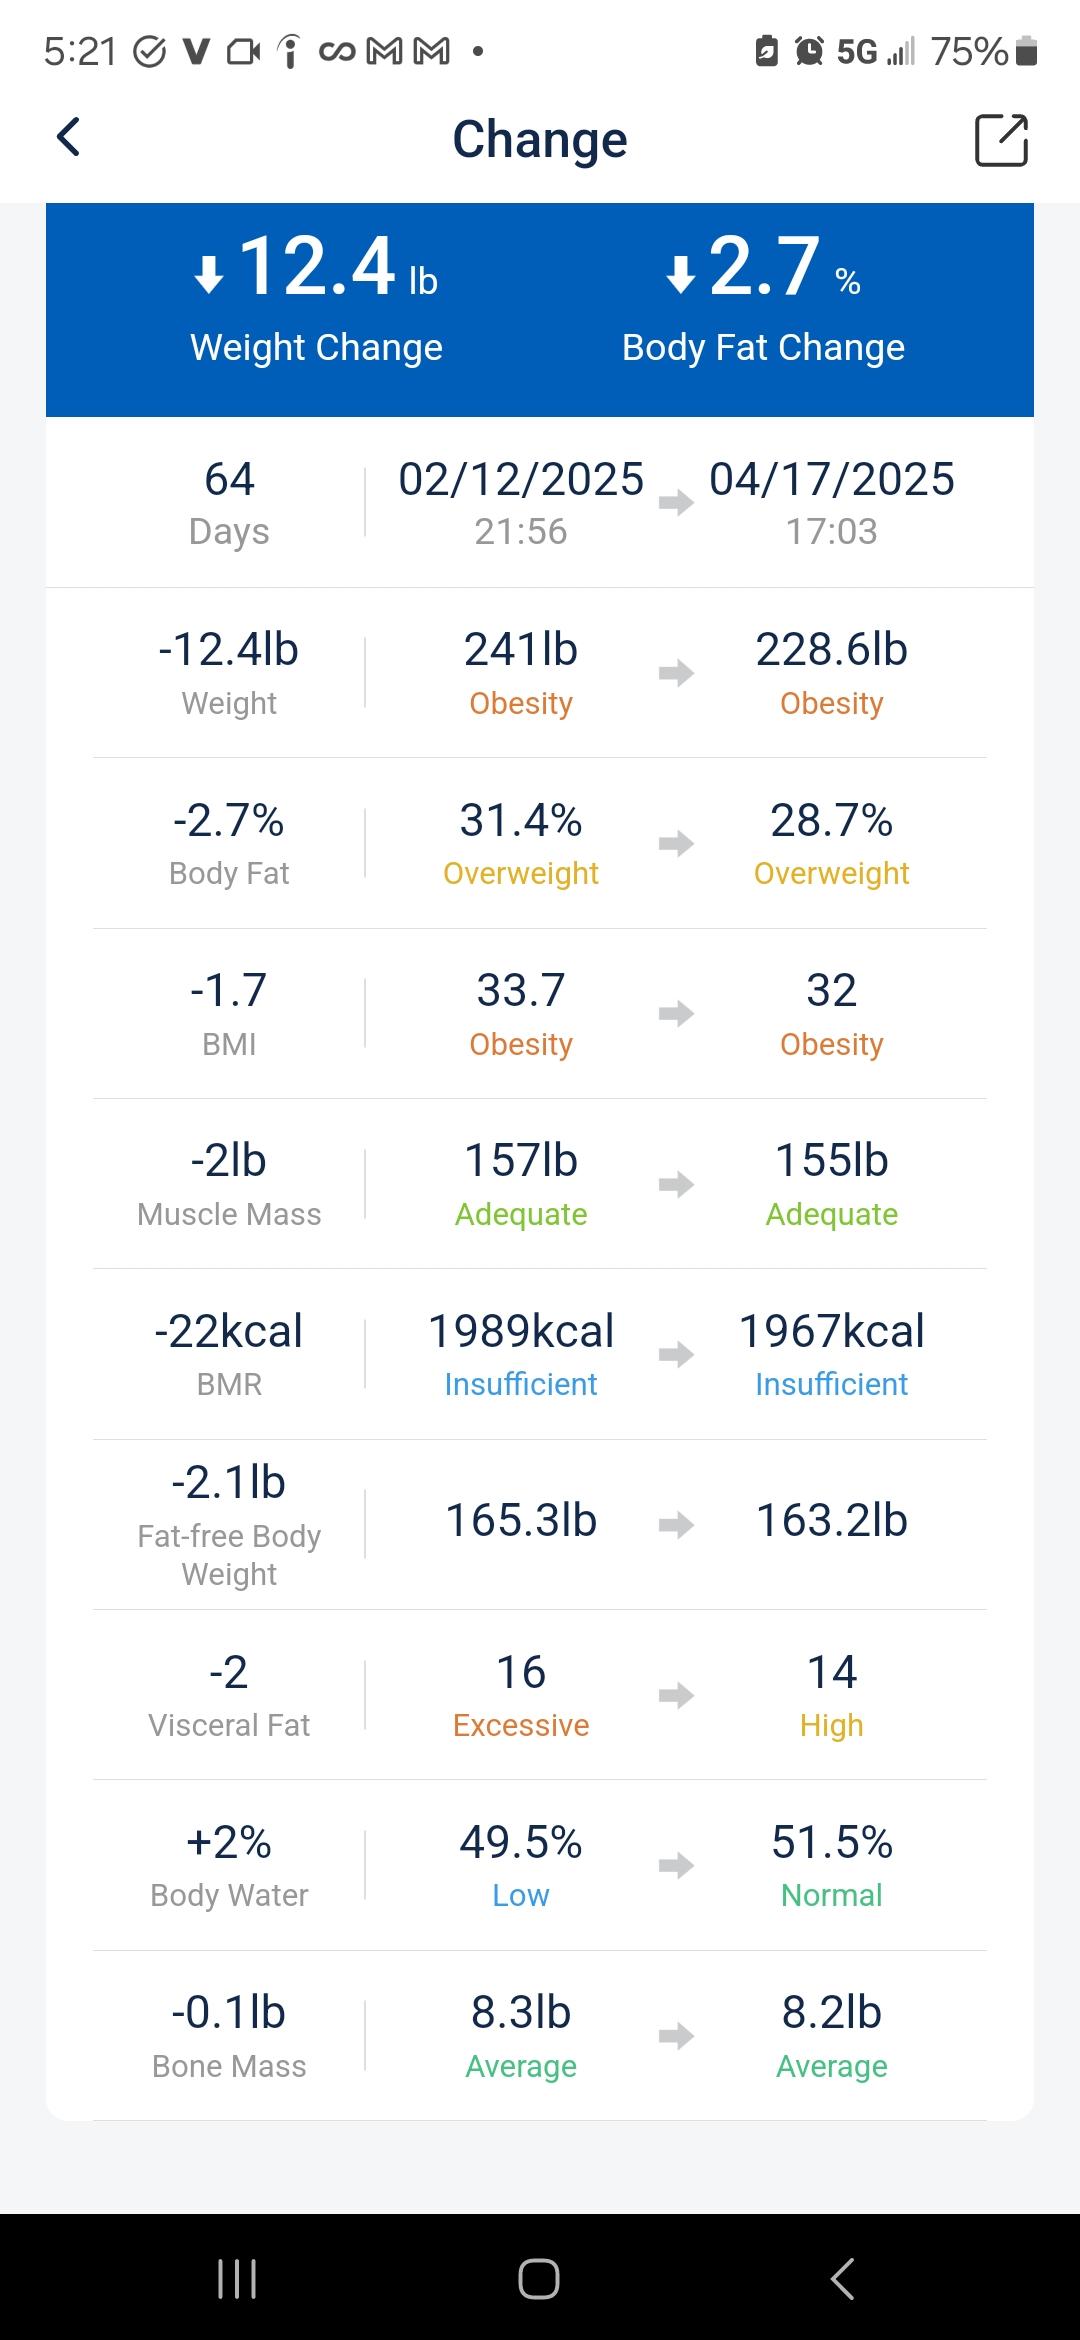Tap the weight change down-arrow icon
This screenshot has width=1080, height=2340.
tap(208, 273)
